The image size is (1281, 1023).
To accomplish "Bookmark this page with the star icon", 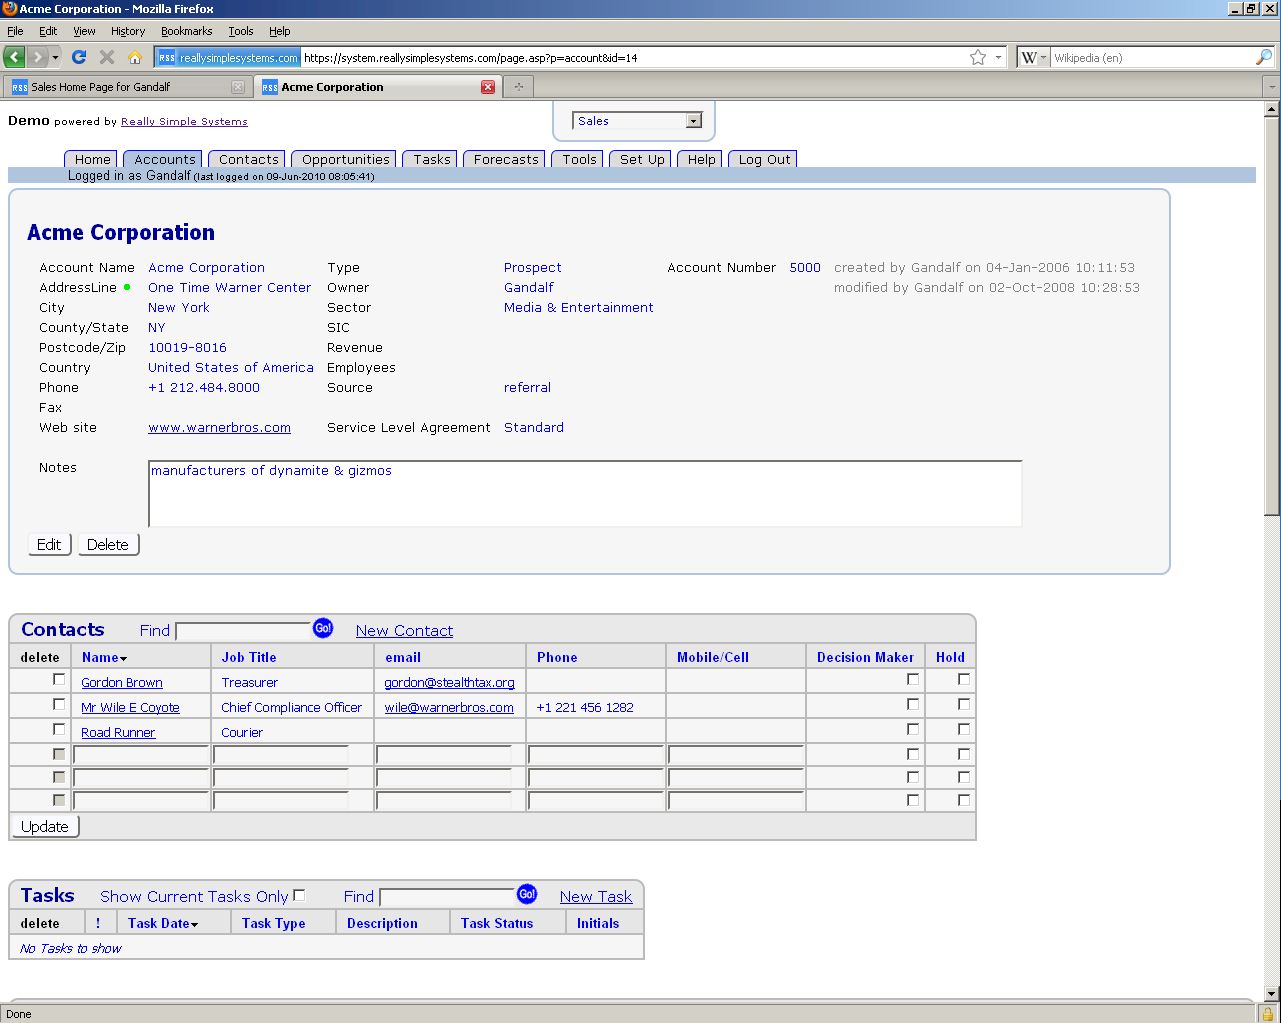I will click(978, 57).
